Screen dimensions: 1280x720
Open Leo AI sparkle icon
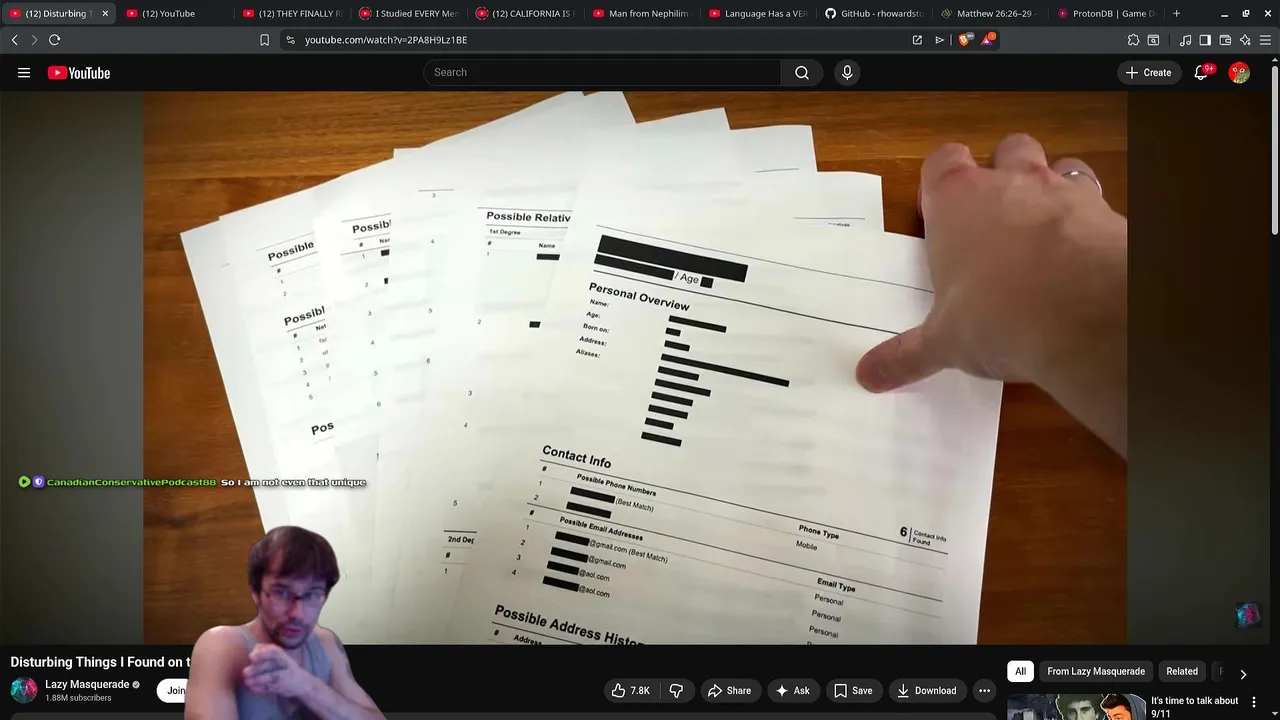tap(1245, 40)
